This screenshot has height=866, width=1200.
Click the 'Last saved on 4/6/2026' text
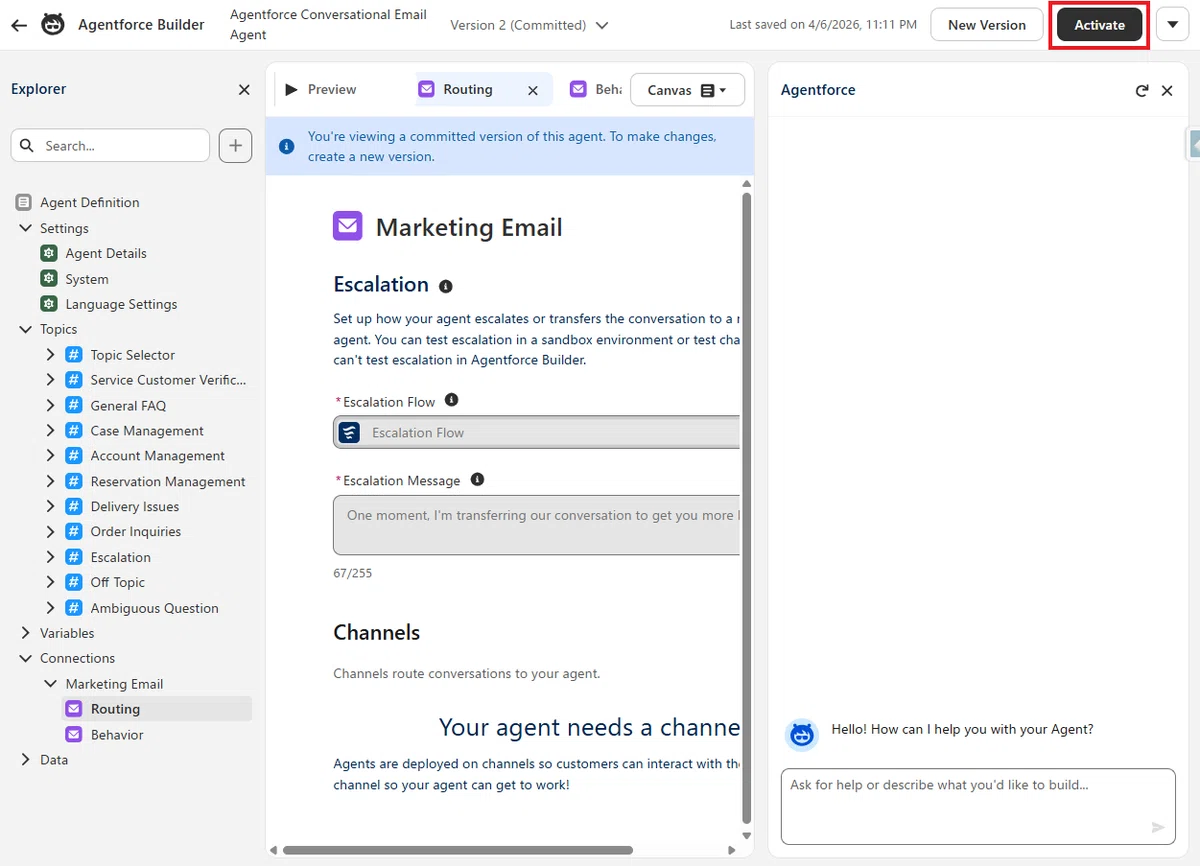(x=823, y=25)
